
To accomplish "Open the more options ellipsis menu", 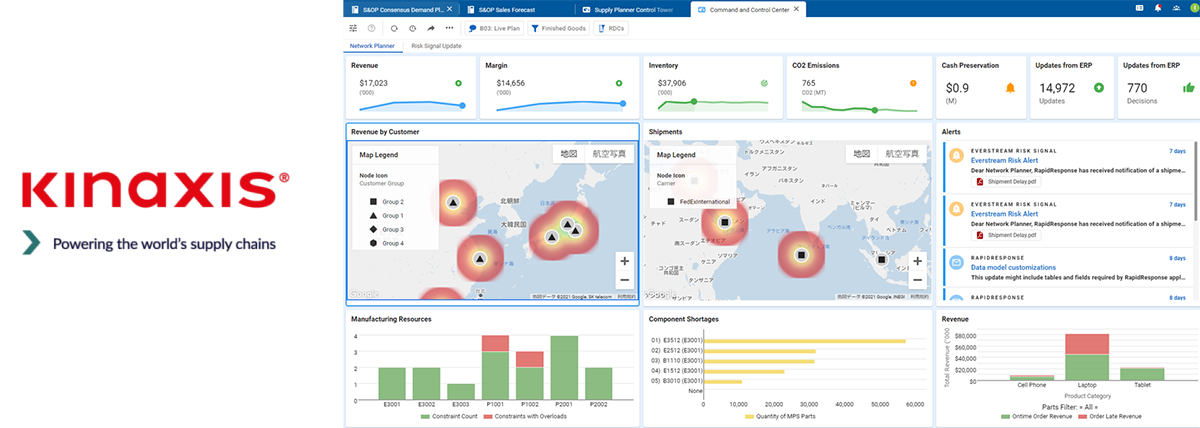I will point(450,28).
